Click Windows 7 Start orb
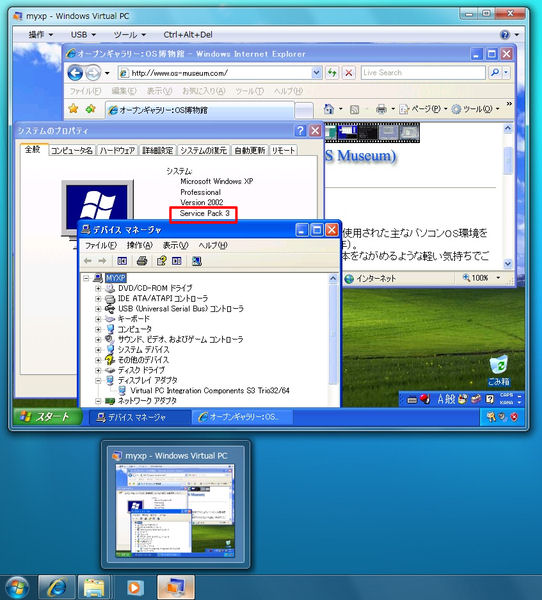 click(x=15, y=588)
